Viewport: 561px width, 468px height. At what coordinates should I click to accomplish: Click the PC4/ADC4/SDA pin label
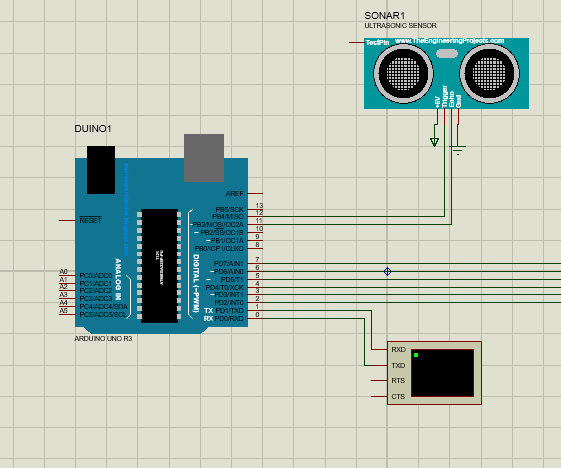point(103,307)
